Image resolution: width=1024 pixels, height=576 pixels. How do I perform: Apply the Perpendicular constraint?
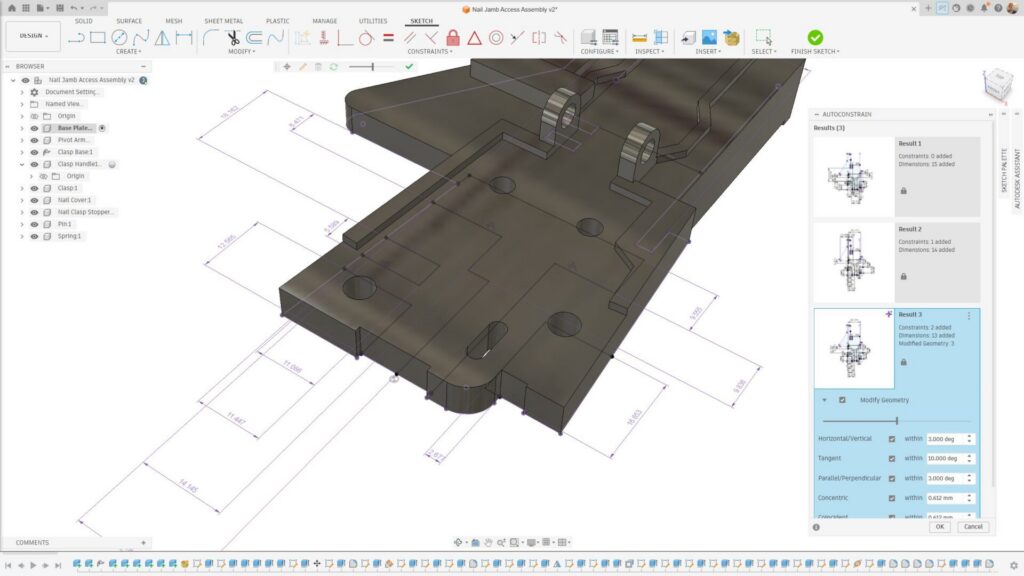point(431,38)
